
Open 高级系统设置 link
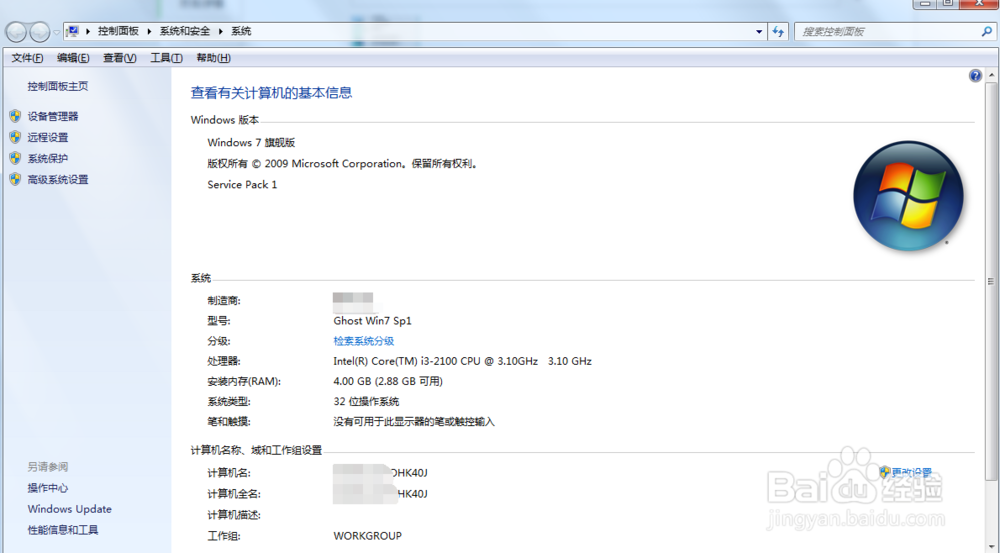pos(58,179)
